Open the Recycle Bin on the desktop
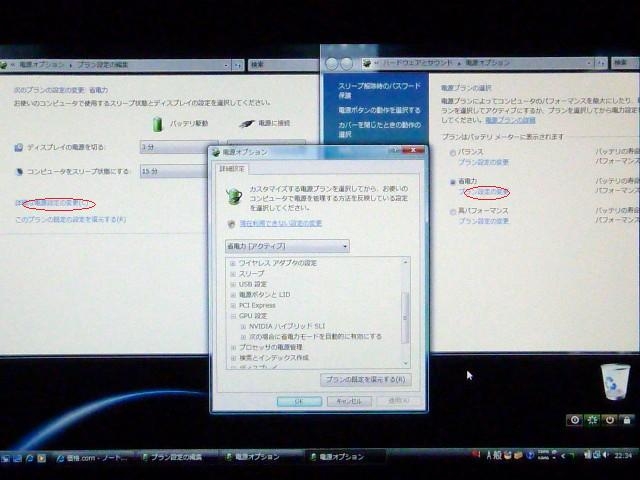 [x=616, y=382]
